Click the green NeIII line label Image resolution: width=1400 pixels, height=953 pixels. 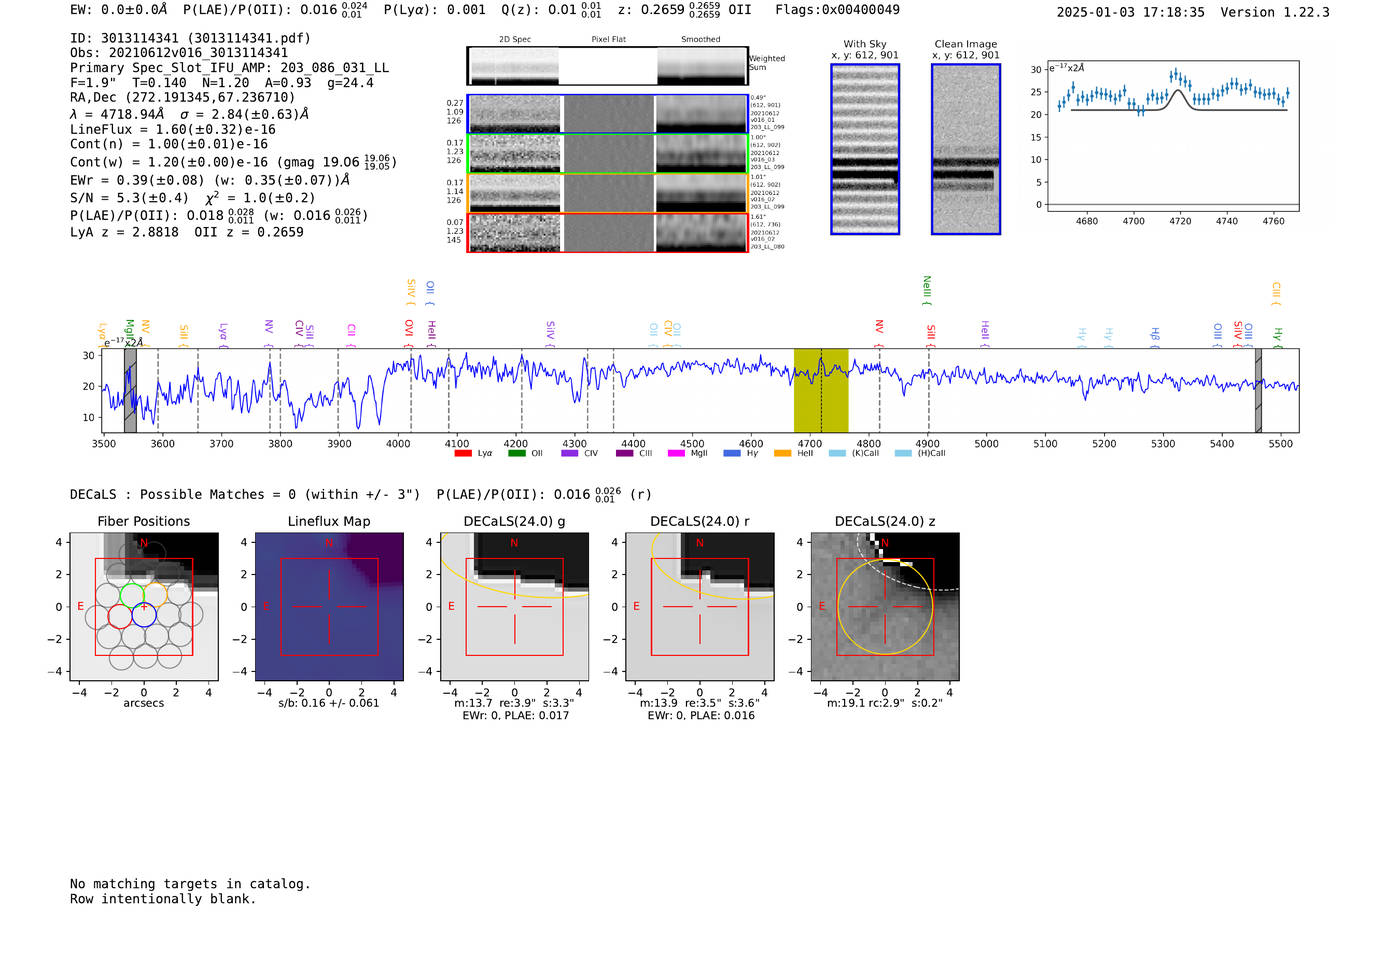coord(927,290)
